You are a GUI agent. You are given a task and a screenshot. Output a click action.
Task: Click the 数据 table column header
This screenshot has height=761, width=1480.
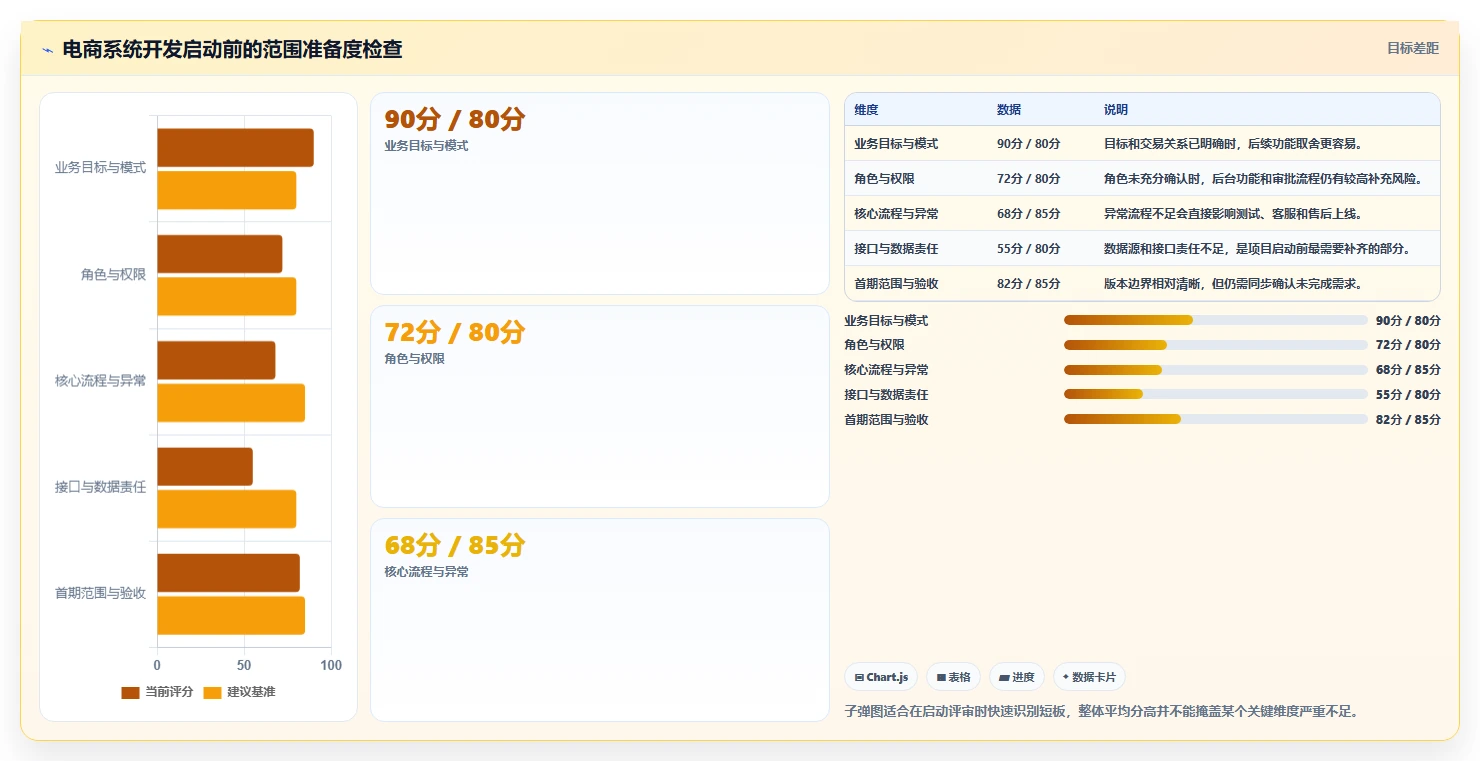click(x=1009, y=110)
